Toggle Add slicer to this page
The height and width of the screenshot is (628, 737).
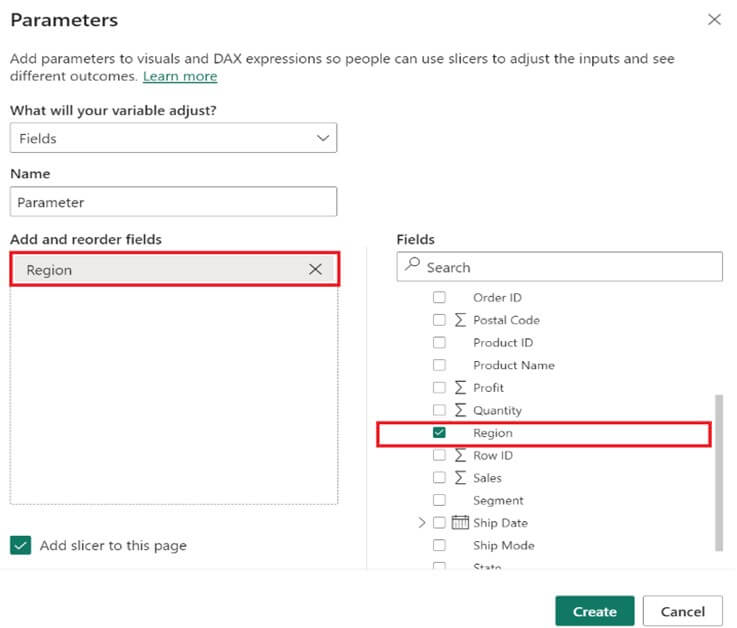[x=21, y=545]
